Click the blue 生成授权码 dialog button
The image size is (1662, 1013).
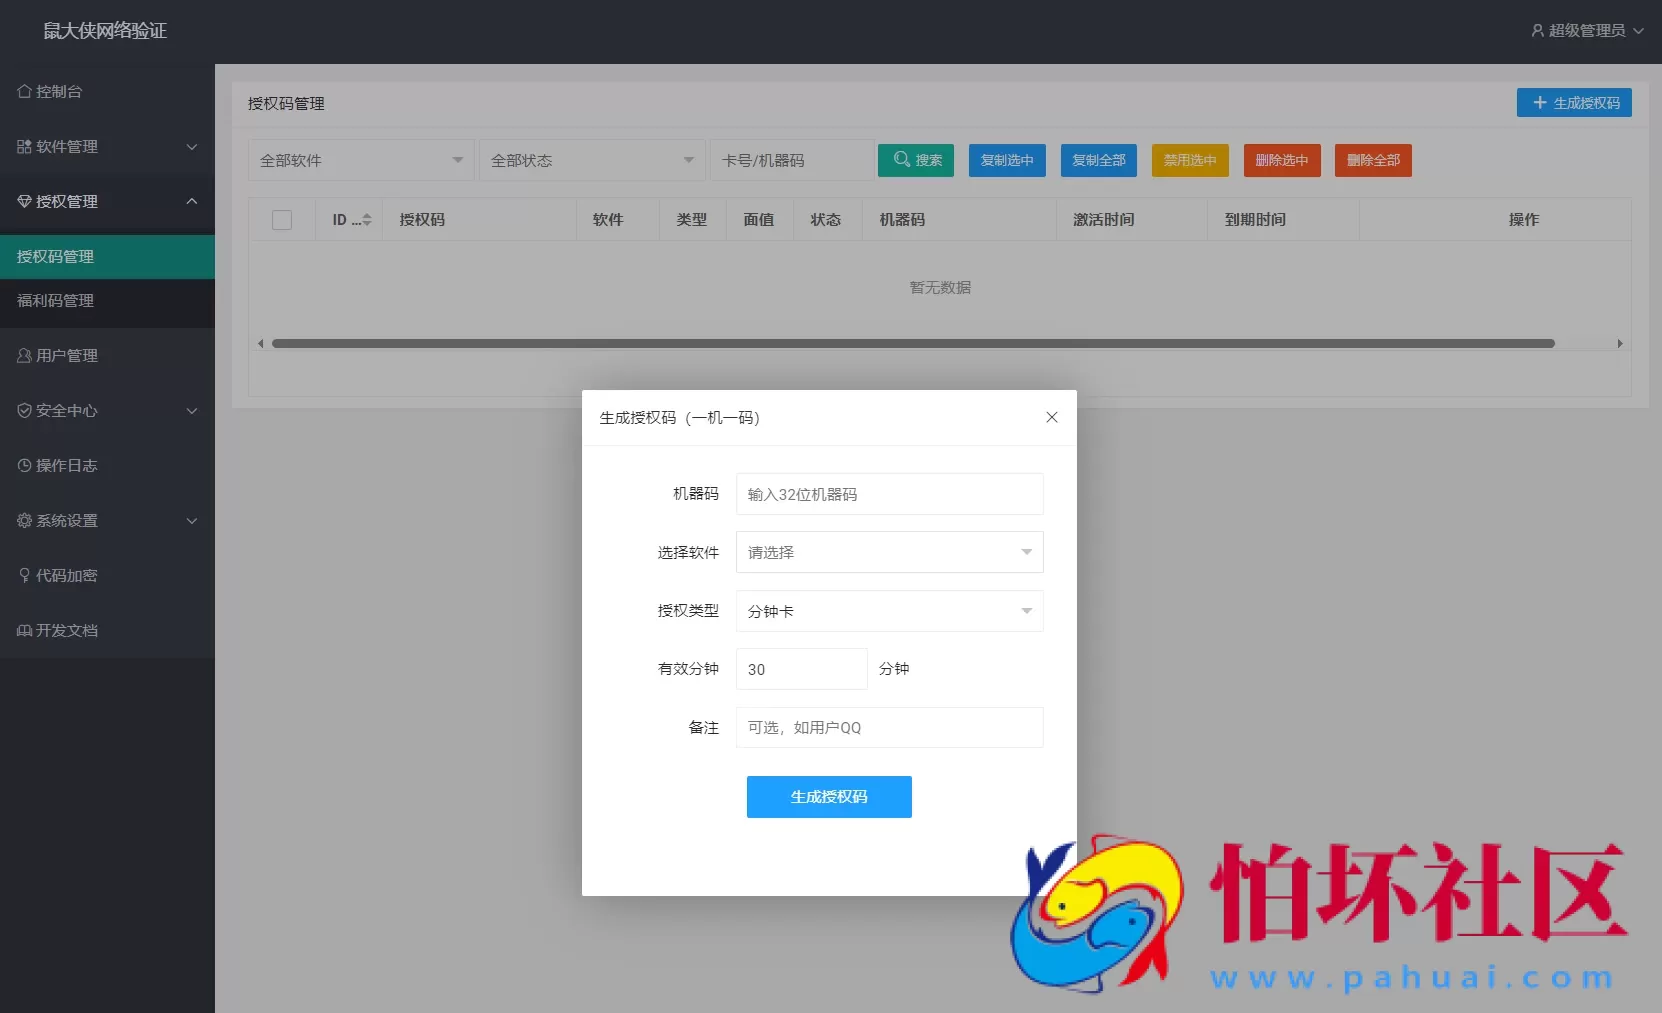tap(828, 797)
